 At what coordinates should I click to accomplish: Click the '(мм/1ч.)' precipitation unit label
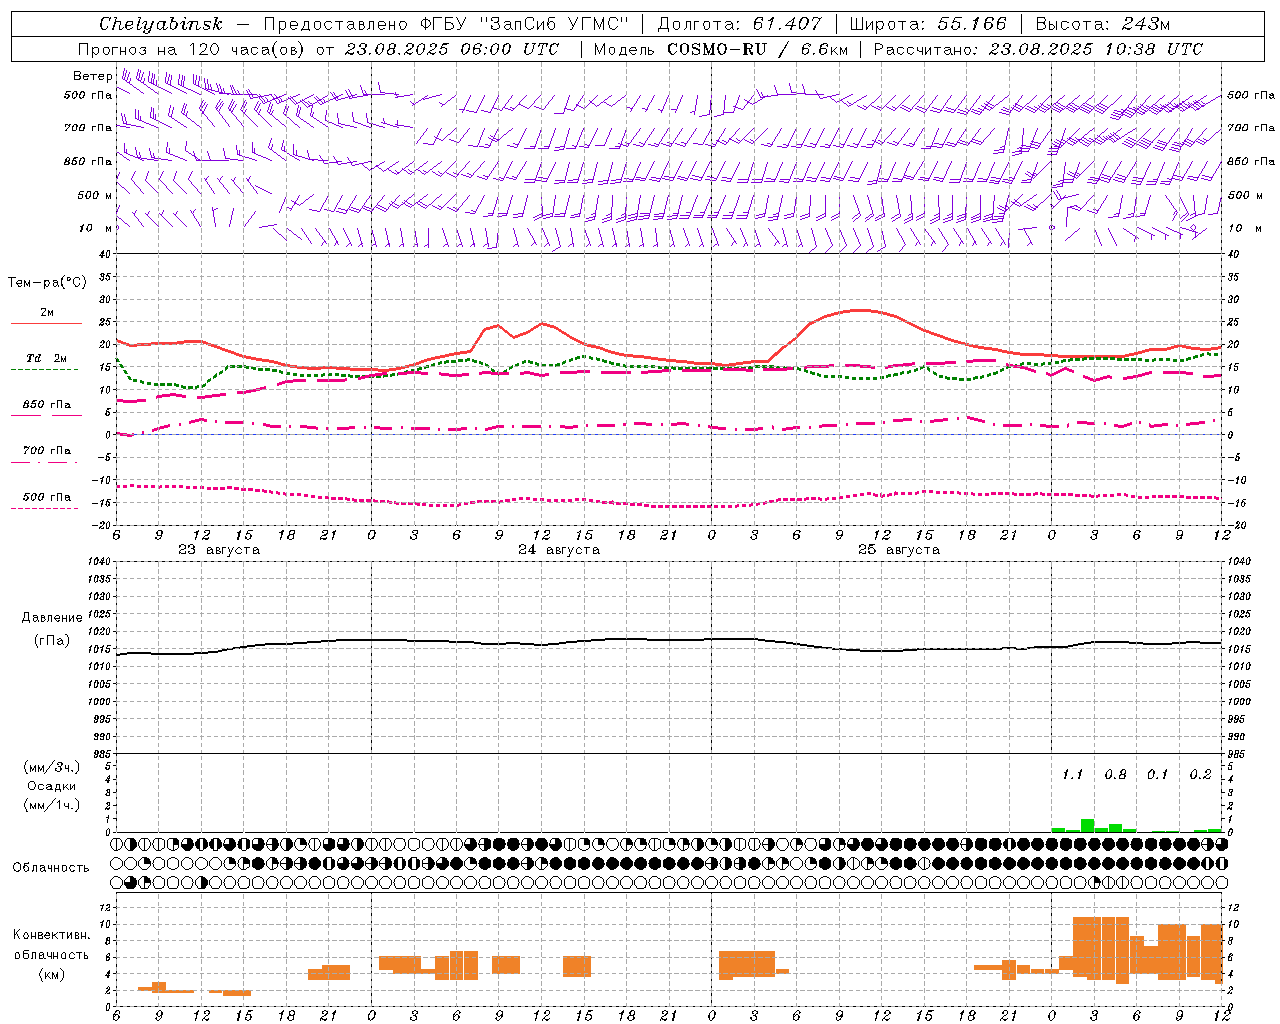[x=51, y=805]
